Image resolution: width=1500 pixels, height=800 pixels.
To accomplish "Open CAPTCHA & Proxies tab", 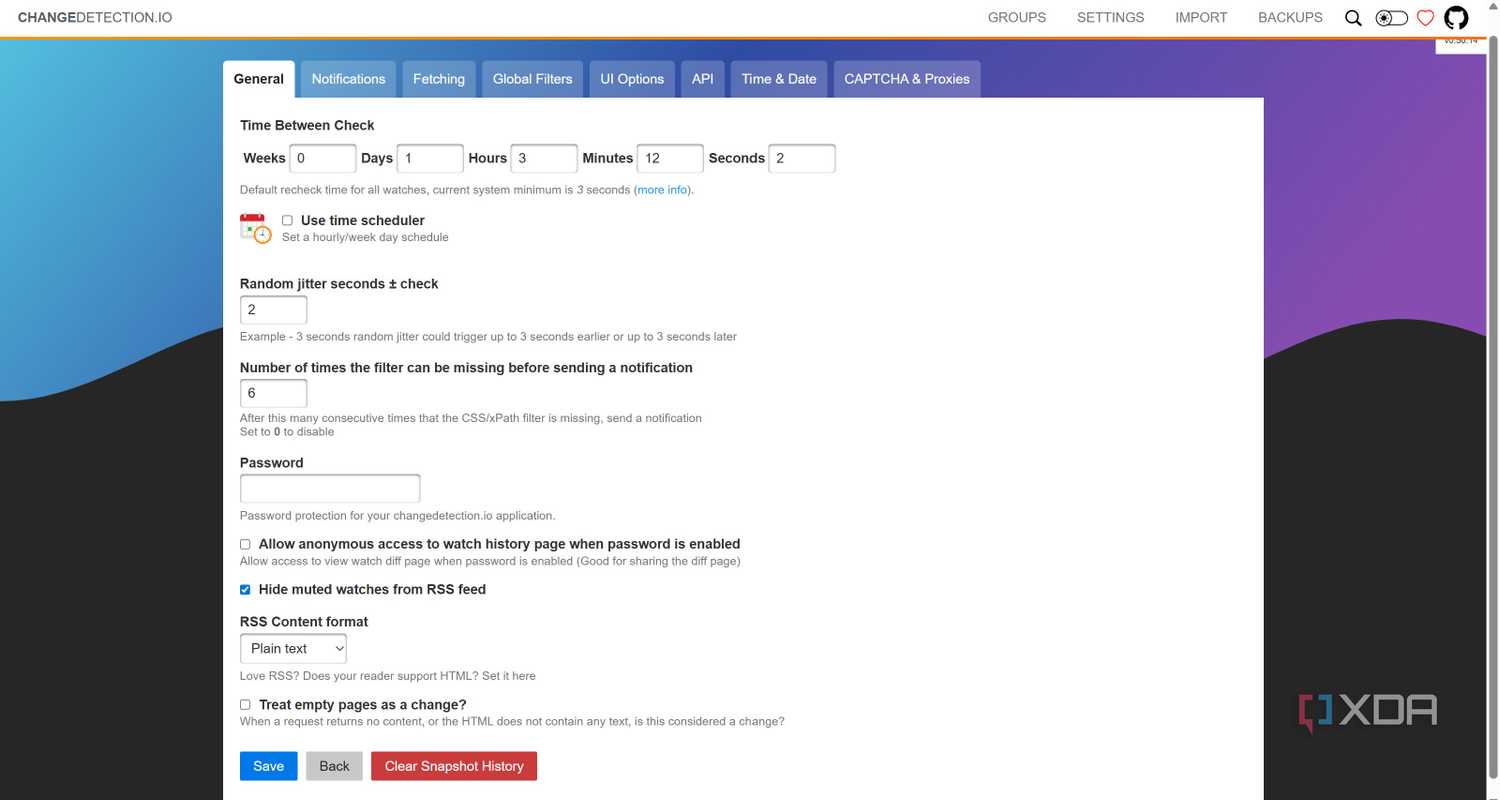I will pyautogui.click(x=907, y=79).
